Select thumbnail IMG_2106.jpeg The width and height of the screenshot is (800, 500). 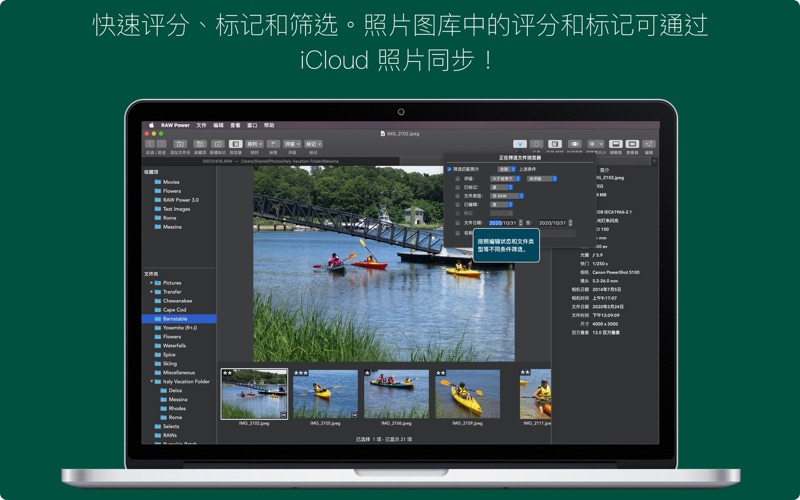point(396,394)
